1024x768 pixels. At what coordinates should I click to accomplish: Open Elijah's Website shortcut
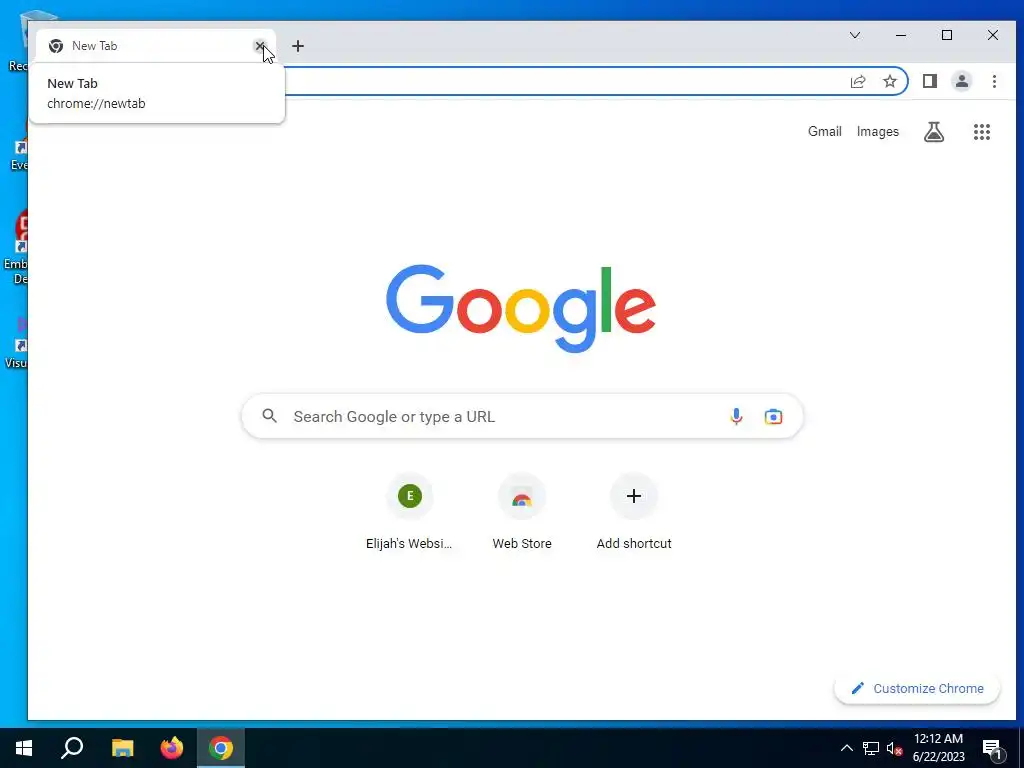409,513
